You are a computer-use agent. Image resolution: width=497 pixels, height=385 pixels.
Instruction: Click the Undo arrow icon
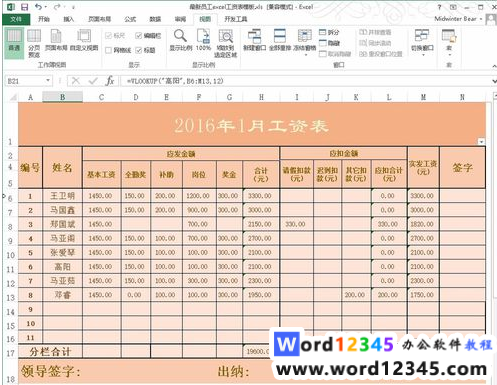[x=39, y=7]
